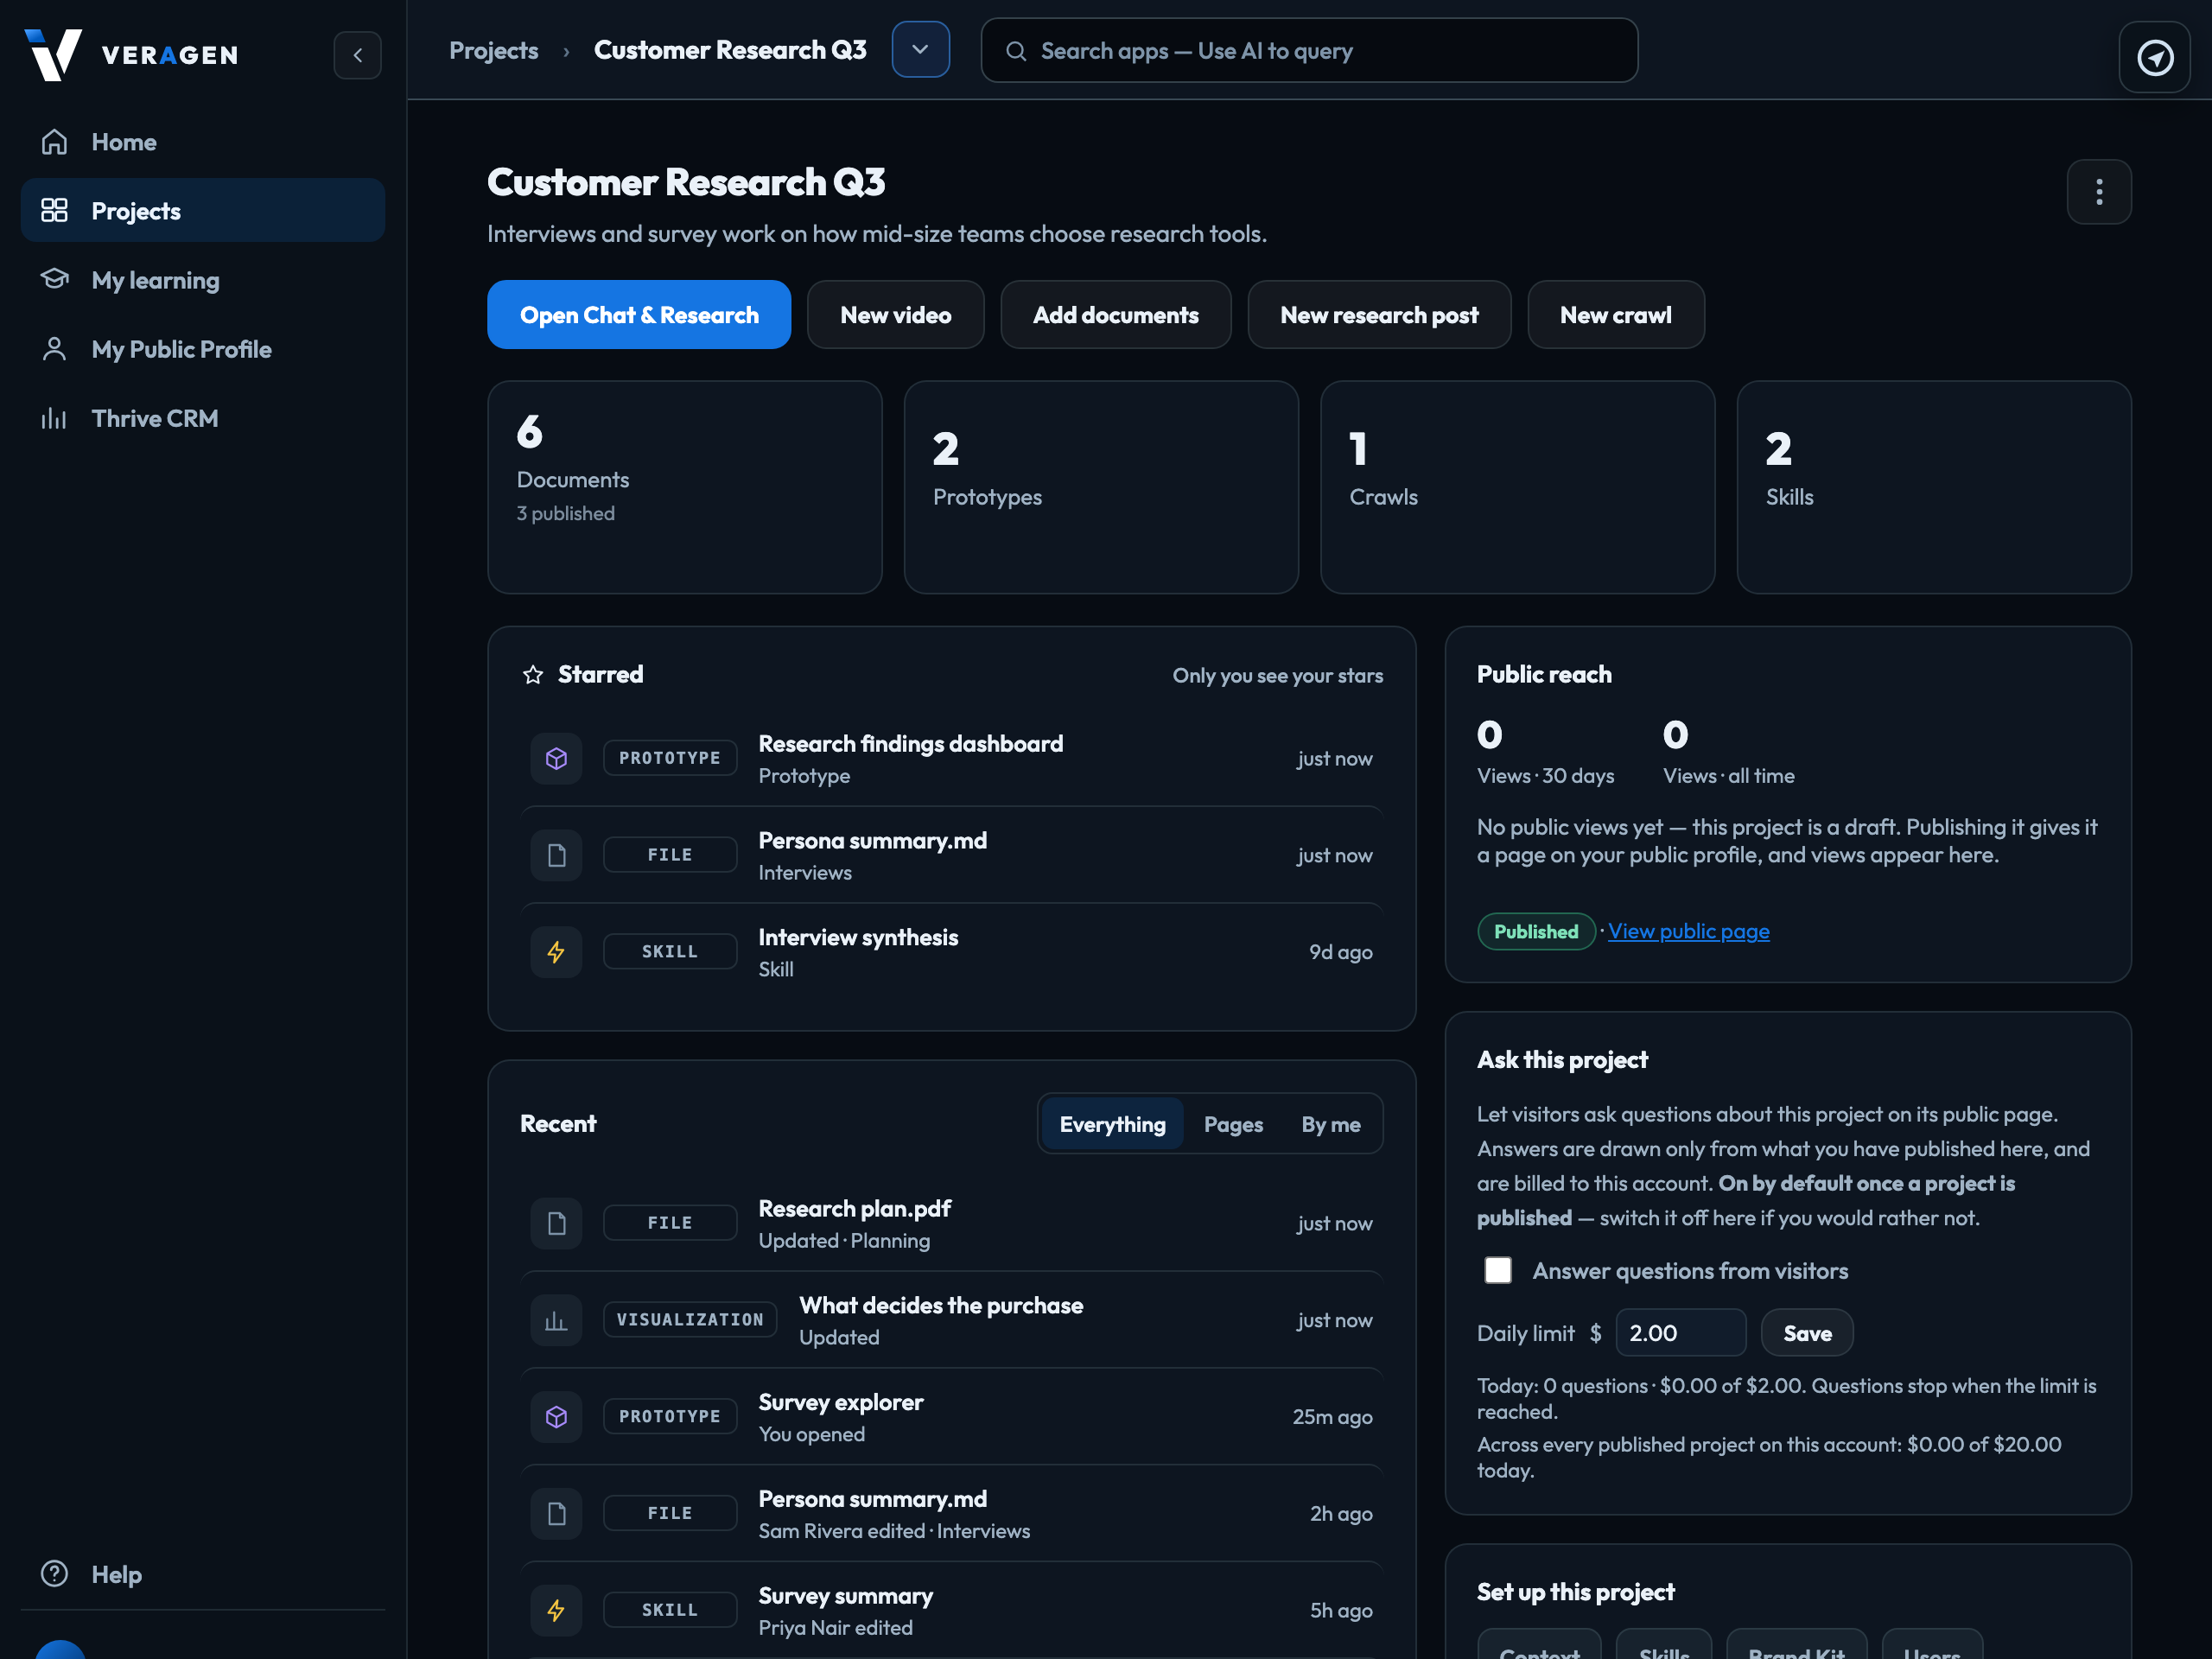Collapse the sidebar with the chevron button

point(357,55)
